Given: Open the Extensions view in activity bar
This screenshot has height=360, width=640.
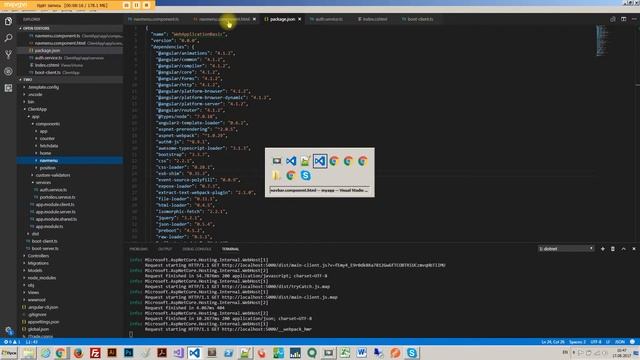Looking at the screenshot, I should point(8,88).
